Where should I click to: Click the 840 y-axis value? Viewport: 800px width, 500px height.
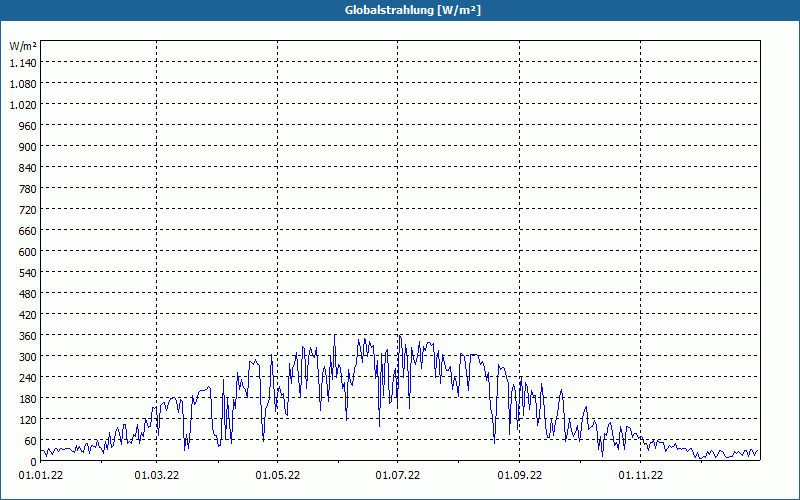coord(28,168)
